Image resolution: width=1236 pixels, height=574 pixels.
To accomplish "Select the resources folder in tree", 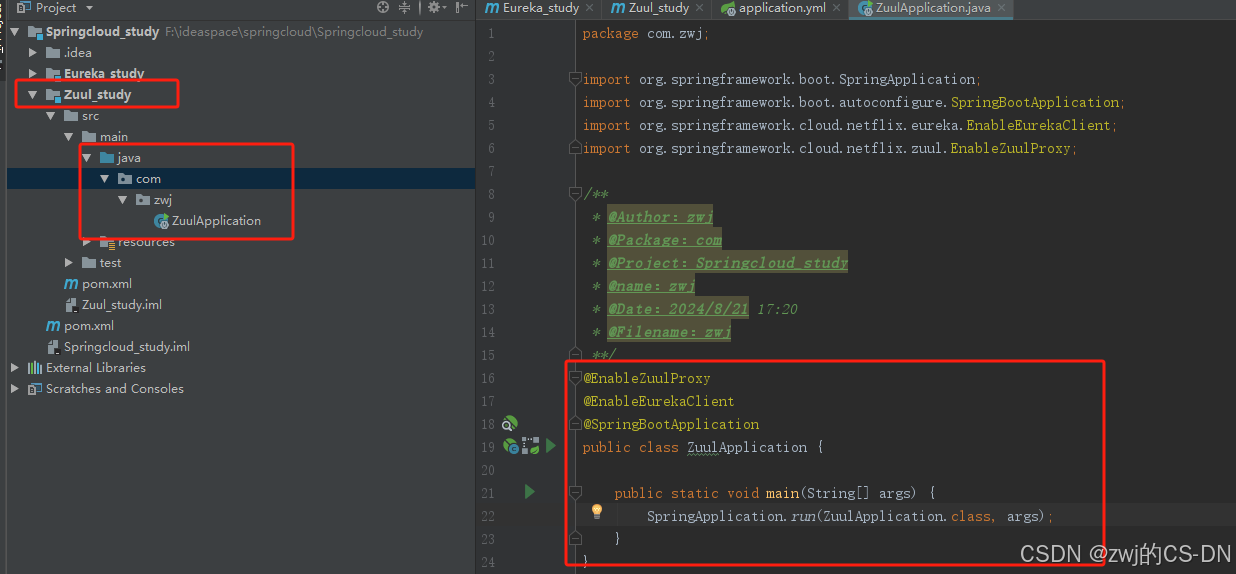I will (x=146, y=242).
